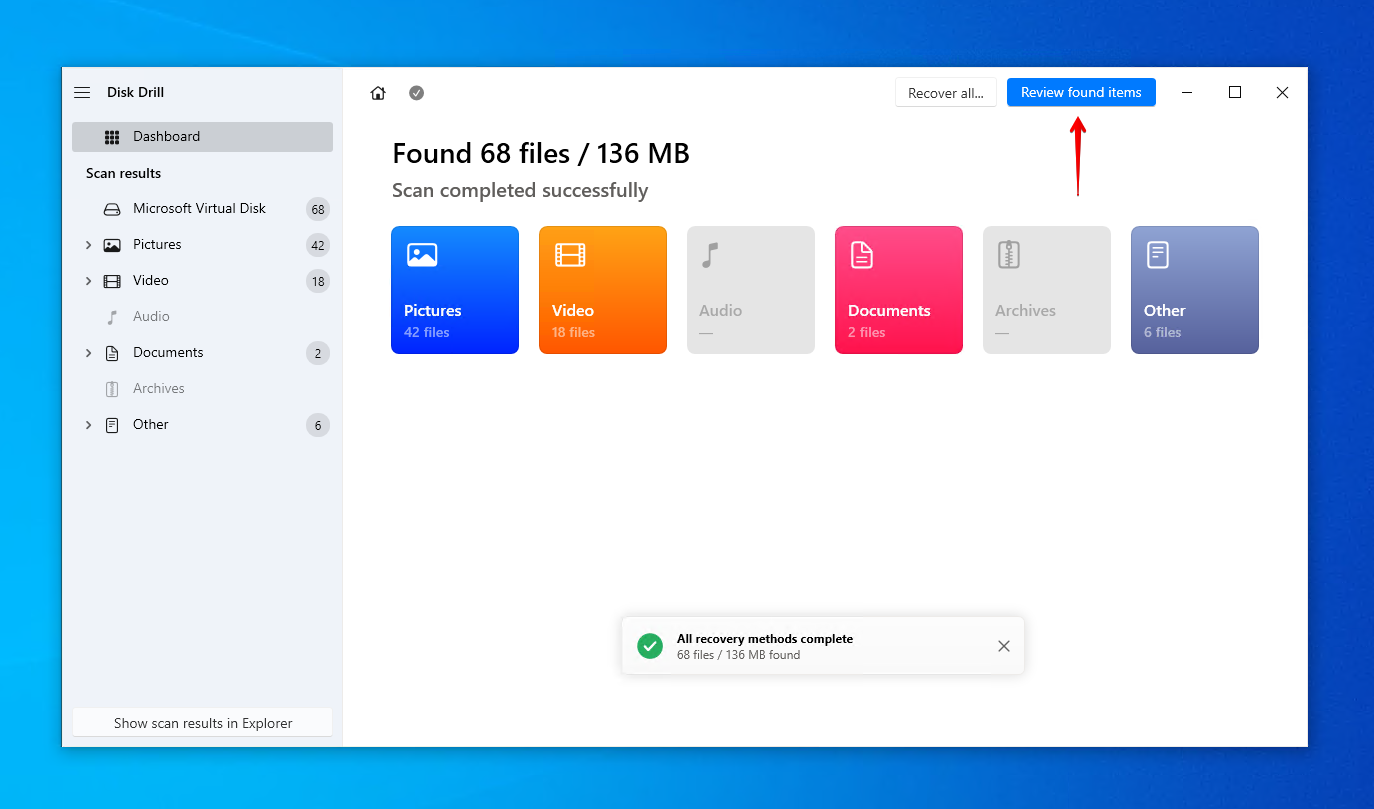
Task: Open the Pictures category tile
Action: click(x=455, y=290)
